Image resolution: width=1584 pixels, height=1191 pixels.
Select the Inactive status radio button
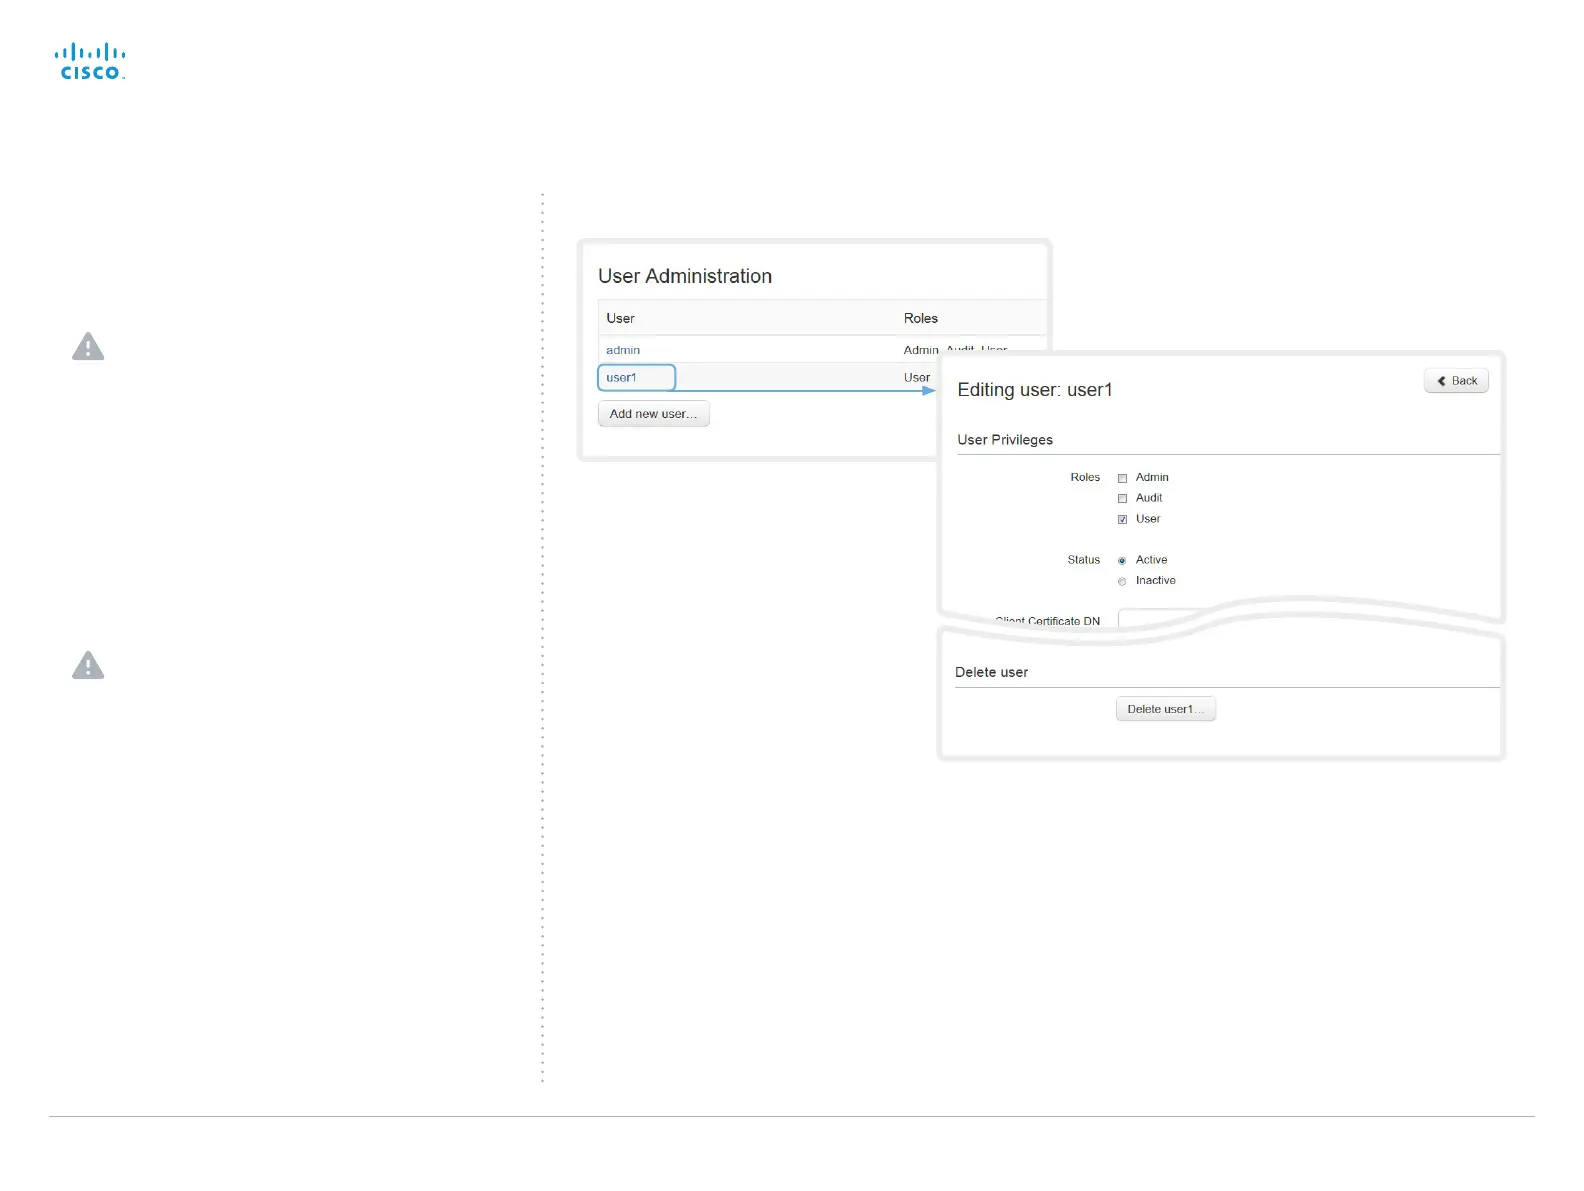point(1122,581)
